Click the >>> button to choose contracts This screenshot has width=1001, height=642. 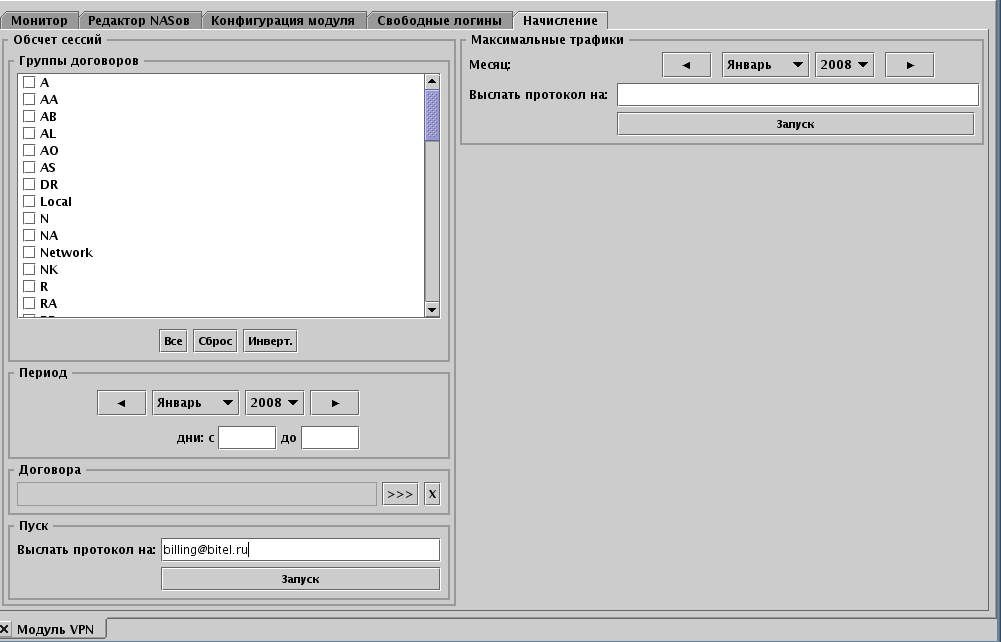pos(400,494)
